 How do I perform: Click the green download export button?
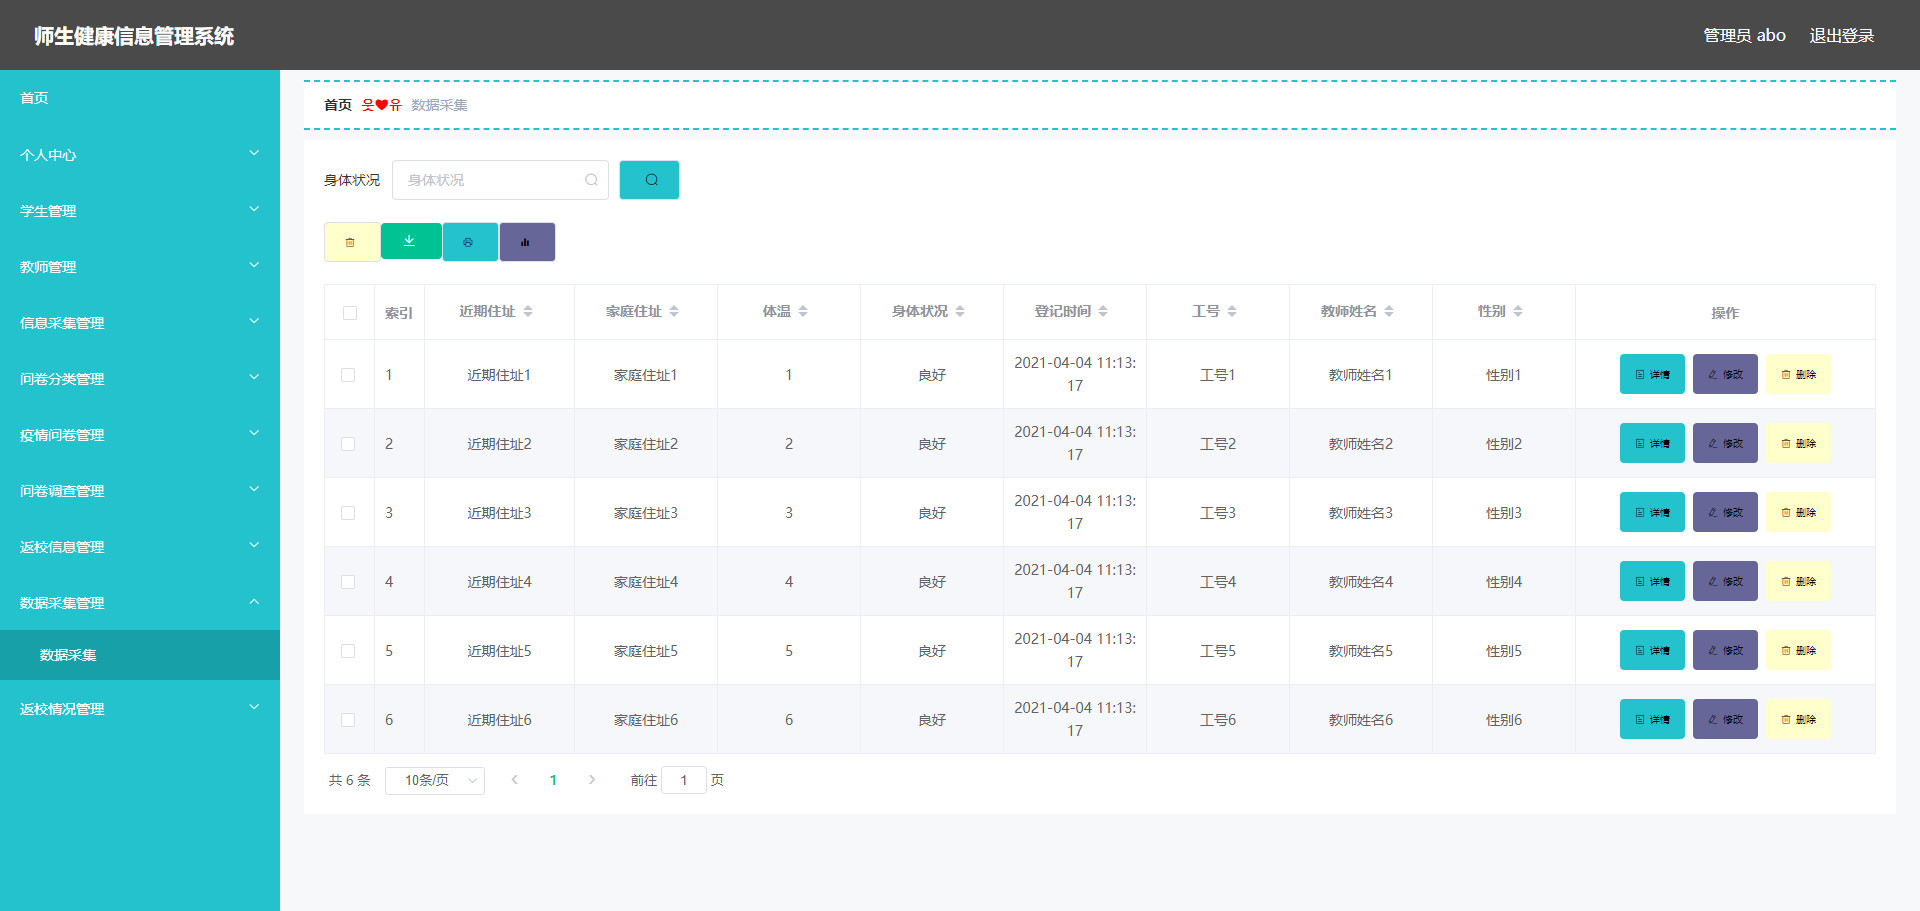(411, 241)
